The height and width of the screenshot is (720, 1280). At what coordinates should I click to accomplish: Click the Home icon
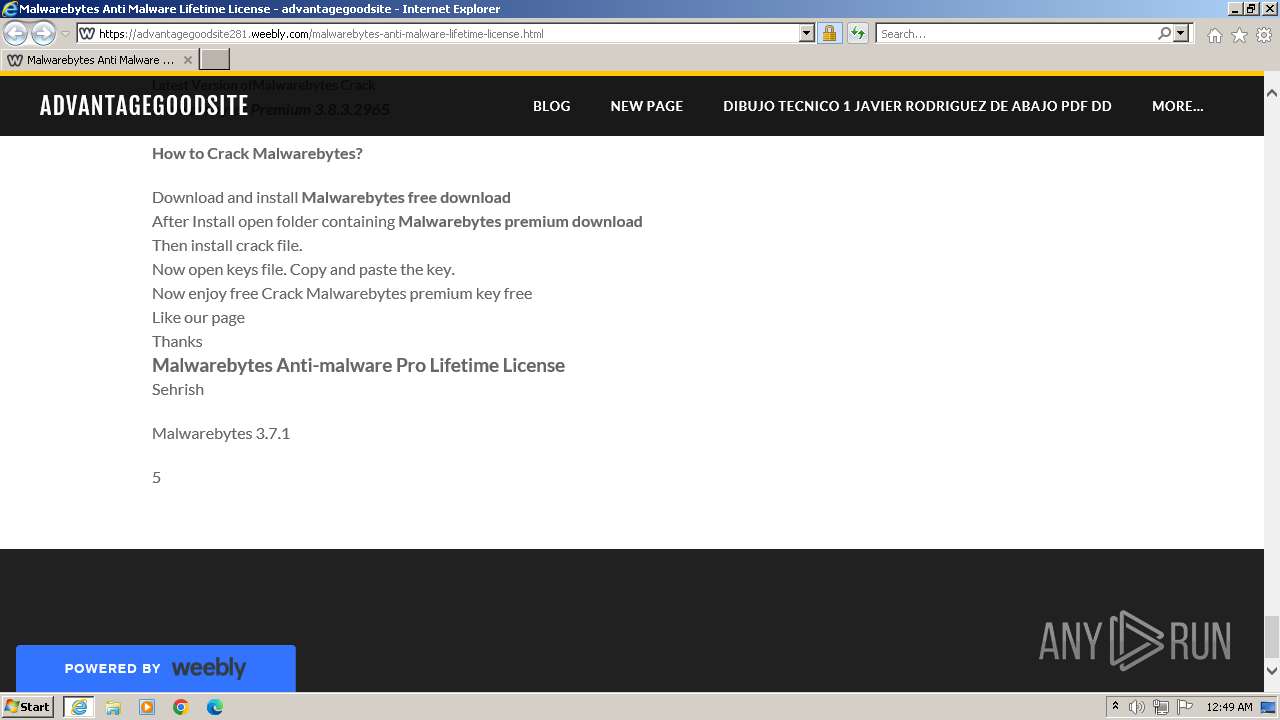click(x=1214, y=35)
